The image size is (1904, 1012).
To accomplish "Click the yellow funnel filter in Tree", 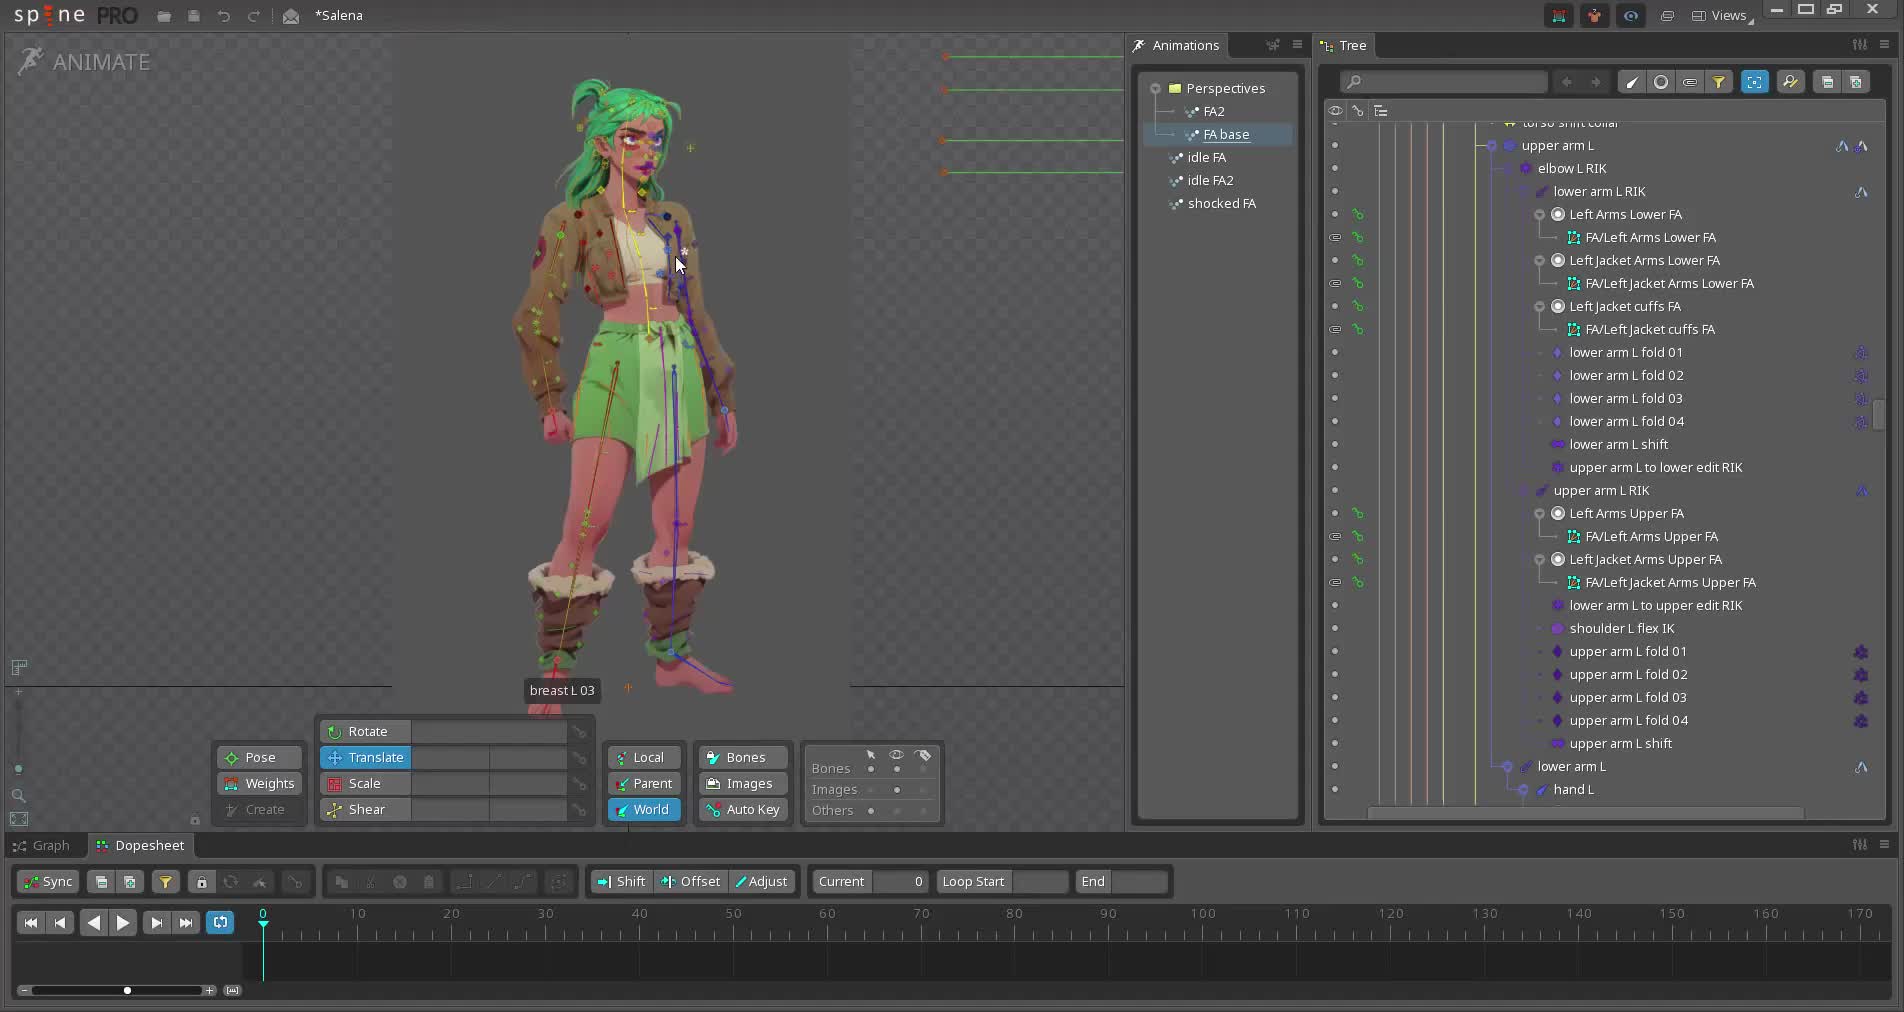I will [1719, 82].
